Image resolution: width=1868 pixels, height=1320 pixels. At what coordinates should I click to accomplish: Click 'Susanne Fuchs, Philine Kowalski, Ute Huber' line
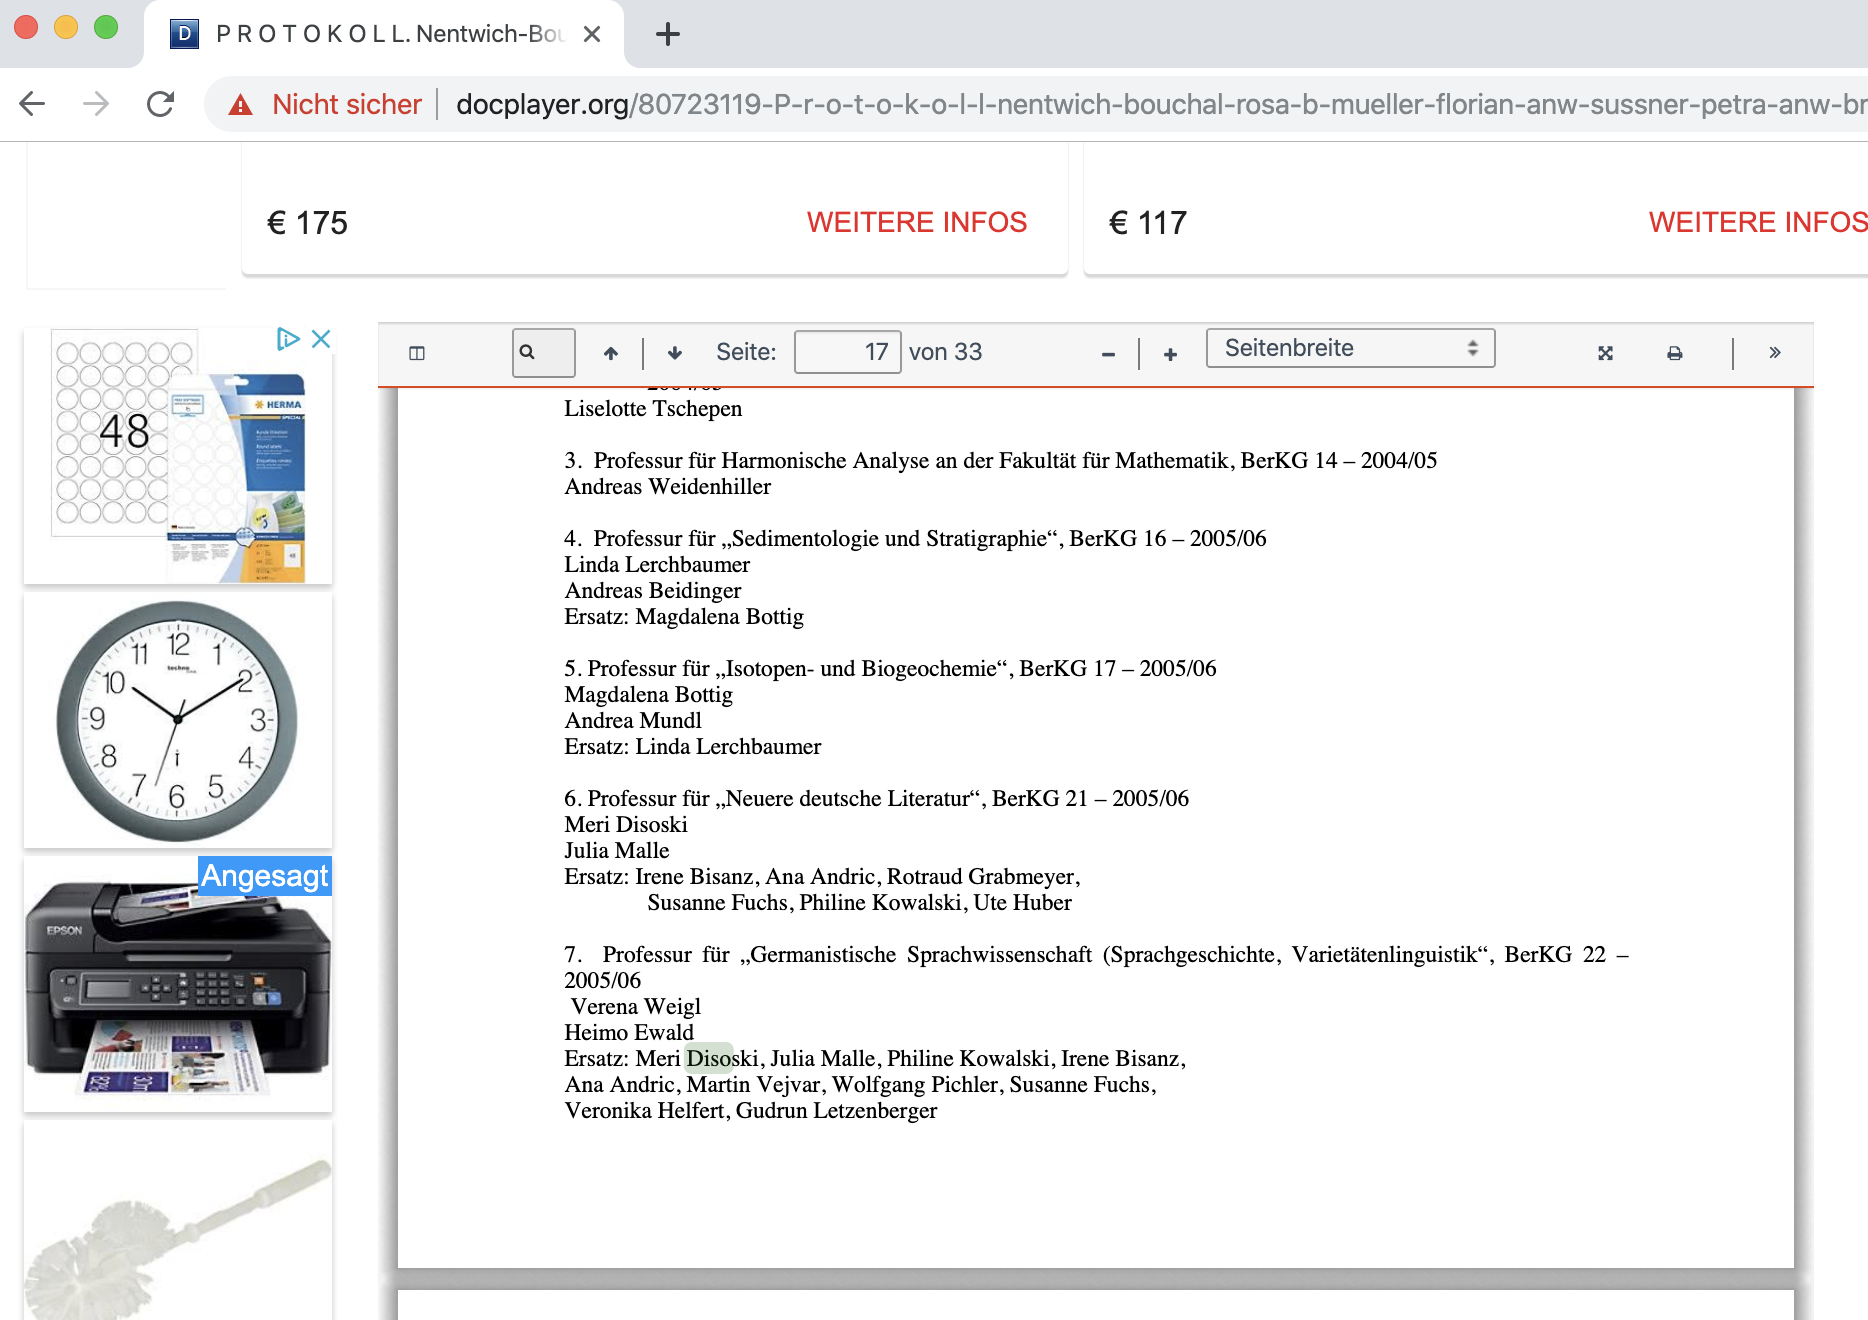[x=859, y=902]
